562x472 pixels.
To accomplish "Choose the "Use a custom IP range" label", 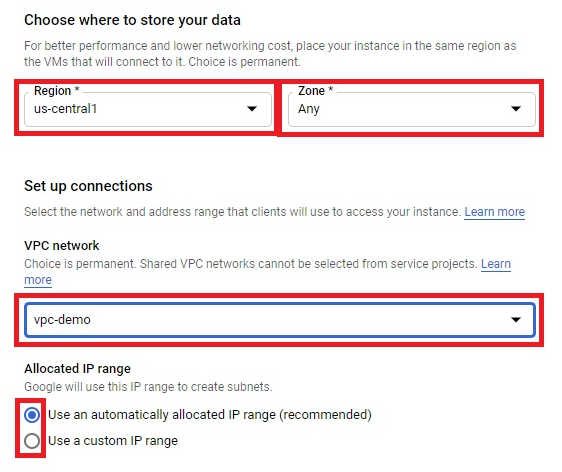I will pyautogui.click(x=113, y=441).
